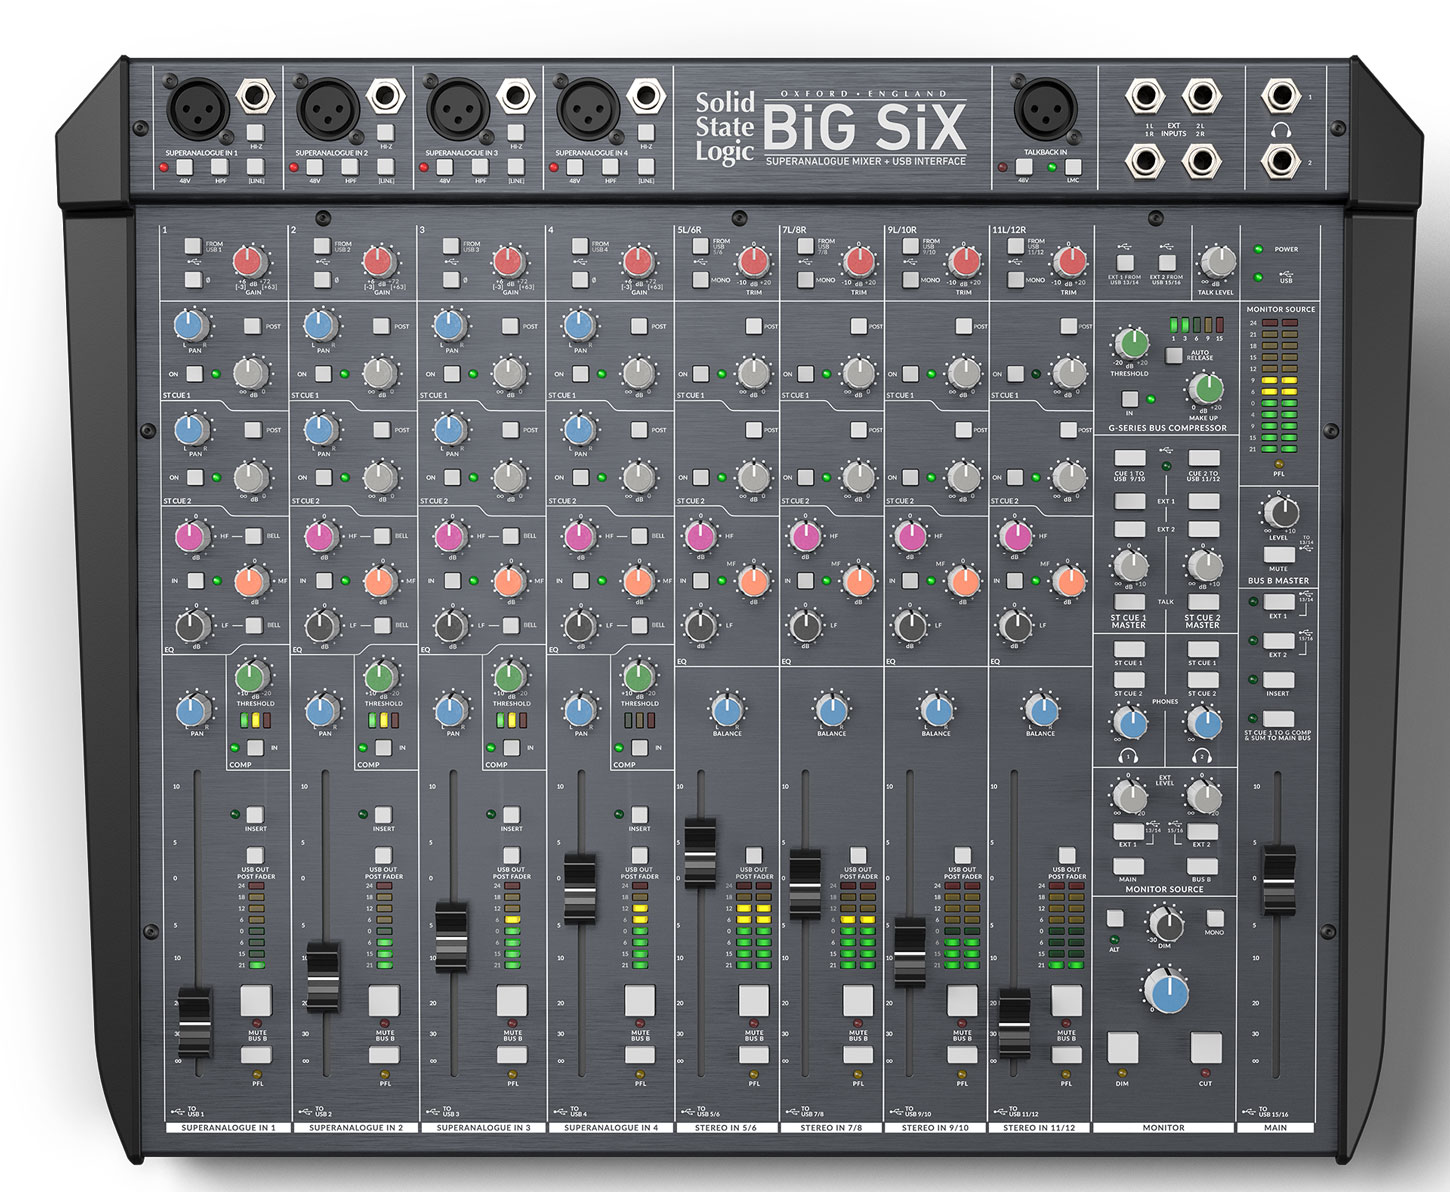The width and height of the screenshot is (1450, 1192).
Task: Click channel 4 ST CUE 2 PAN knob
Action: click(x=579, y=430)
